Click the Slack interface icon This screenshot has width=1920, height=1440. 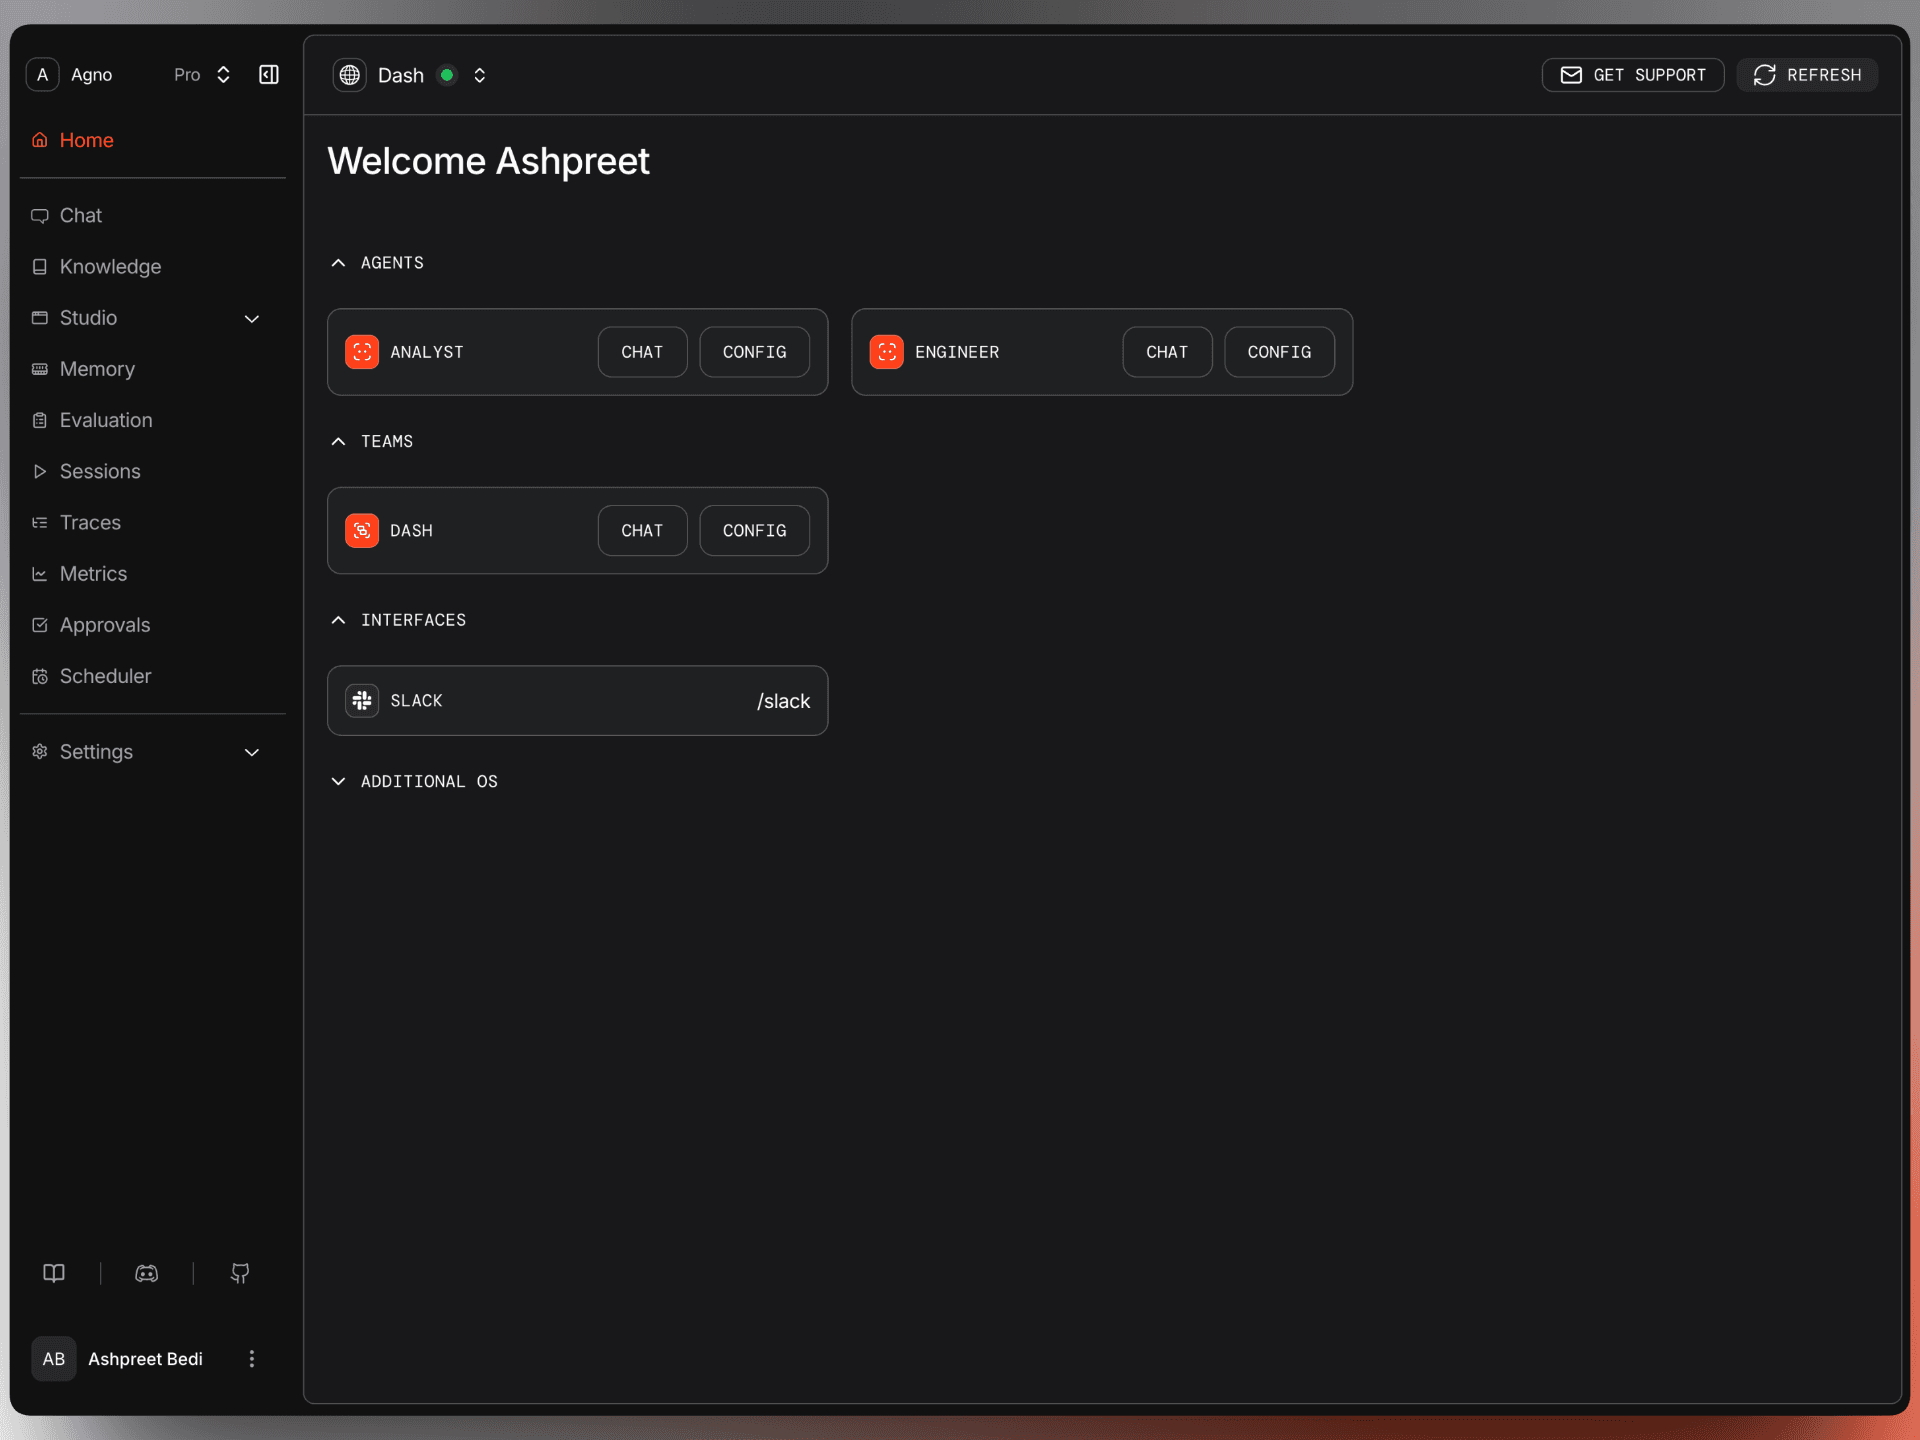coord(362,701)
